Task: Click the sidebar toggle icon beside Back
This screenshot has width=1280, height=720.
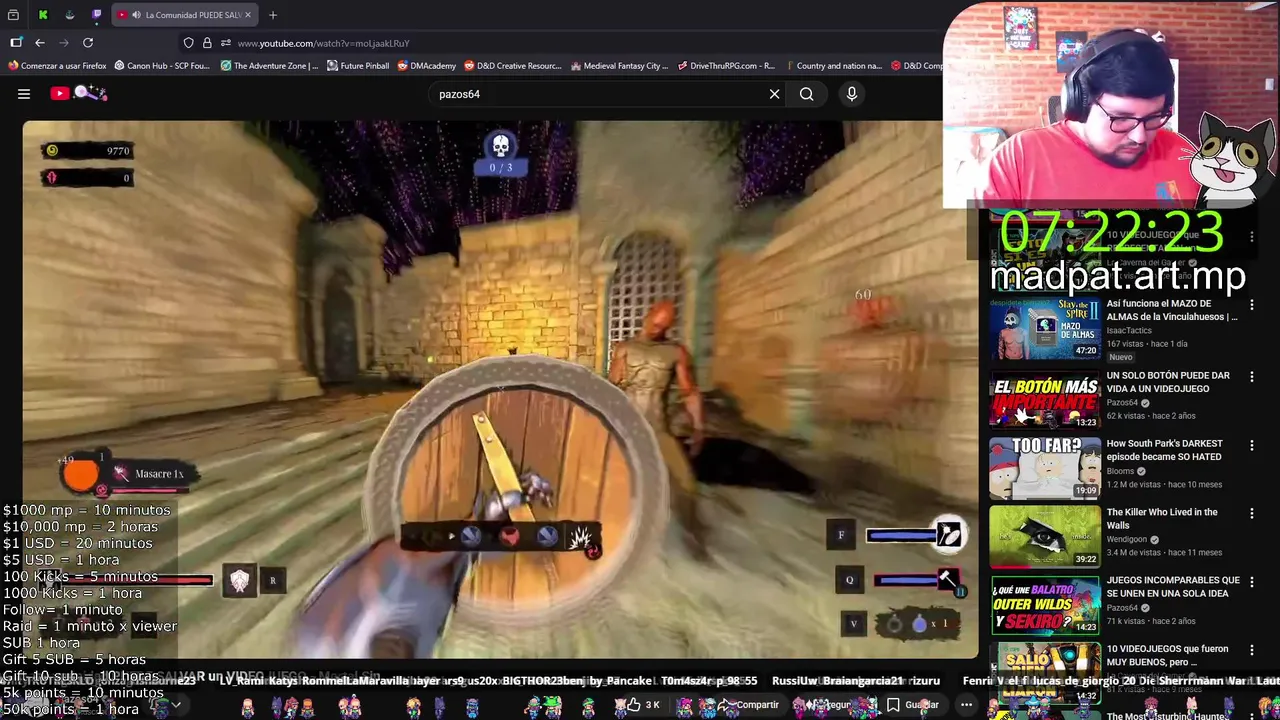Action: click(x=16, y=43)
